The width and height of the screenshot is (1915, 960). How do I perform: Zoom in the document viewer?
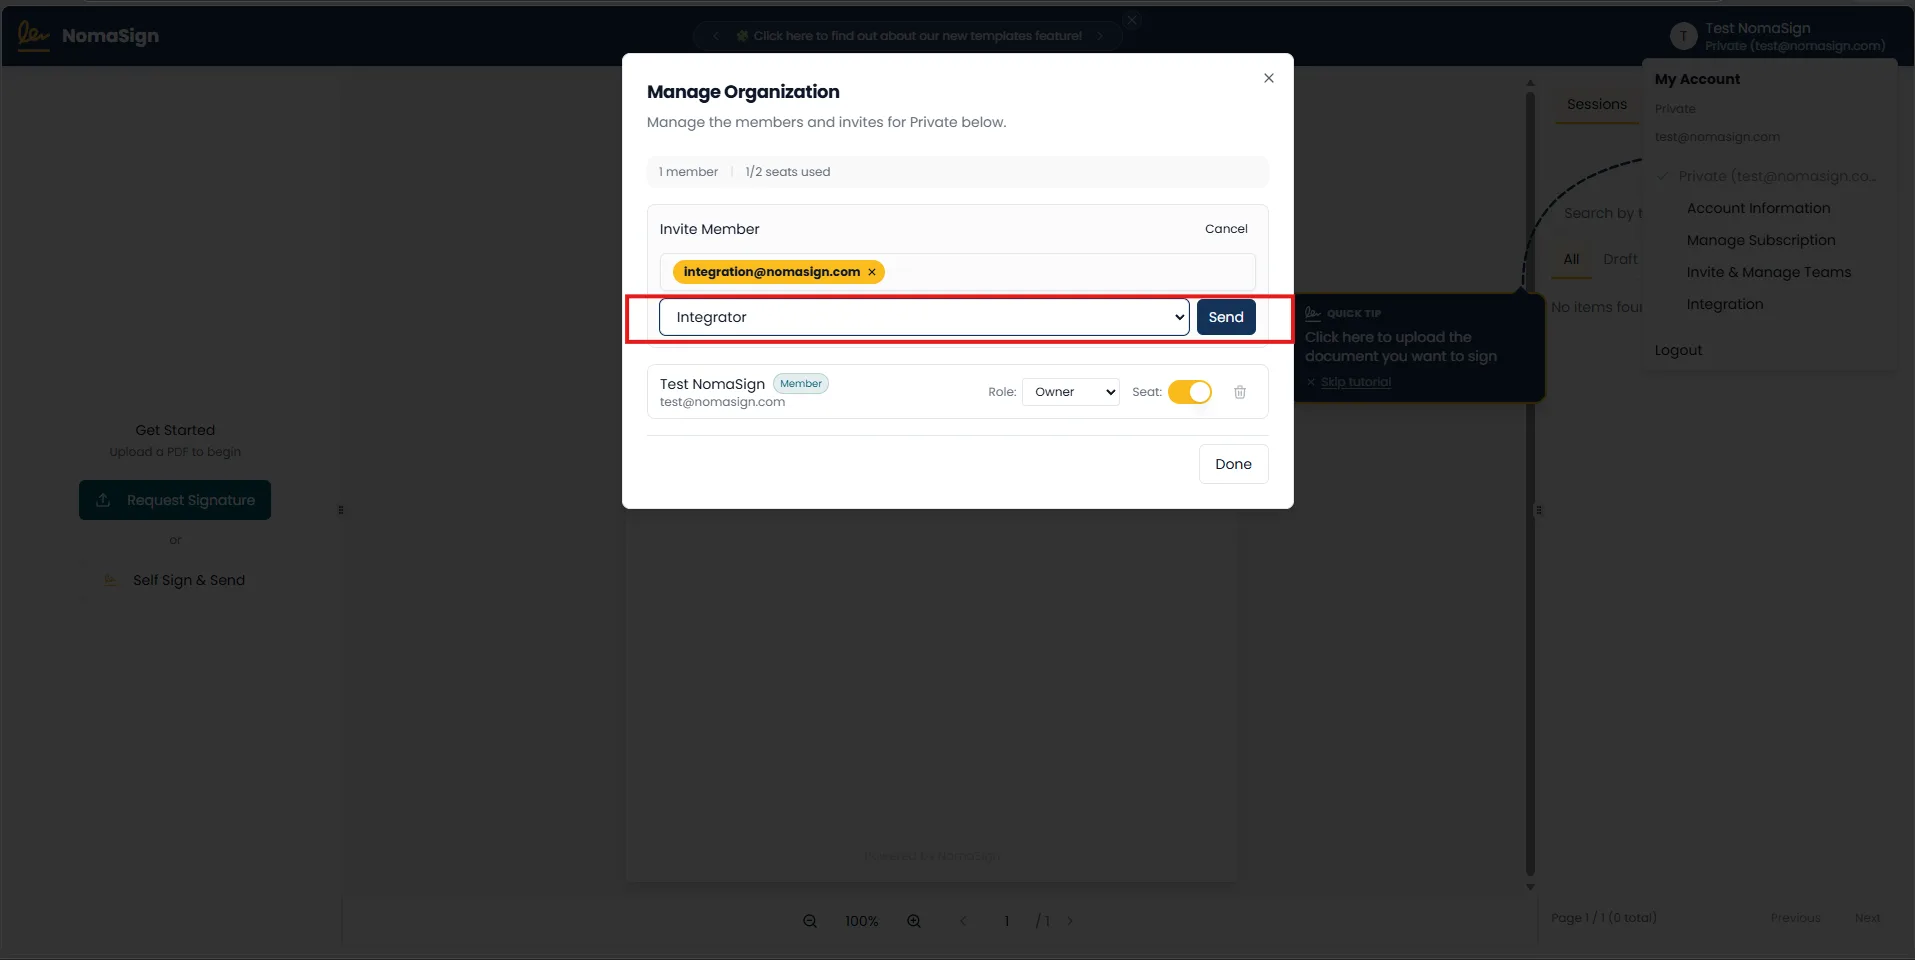(914, 921)
